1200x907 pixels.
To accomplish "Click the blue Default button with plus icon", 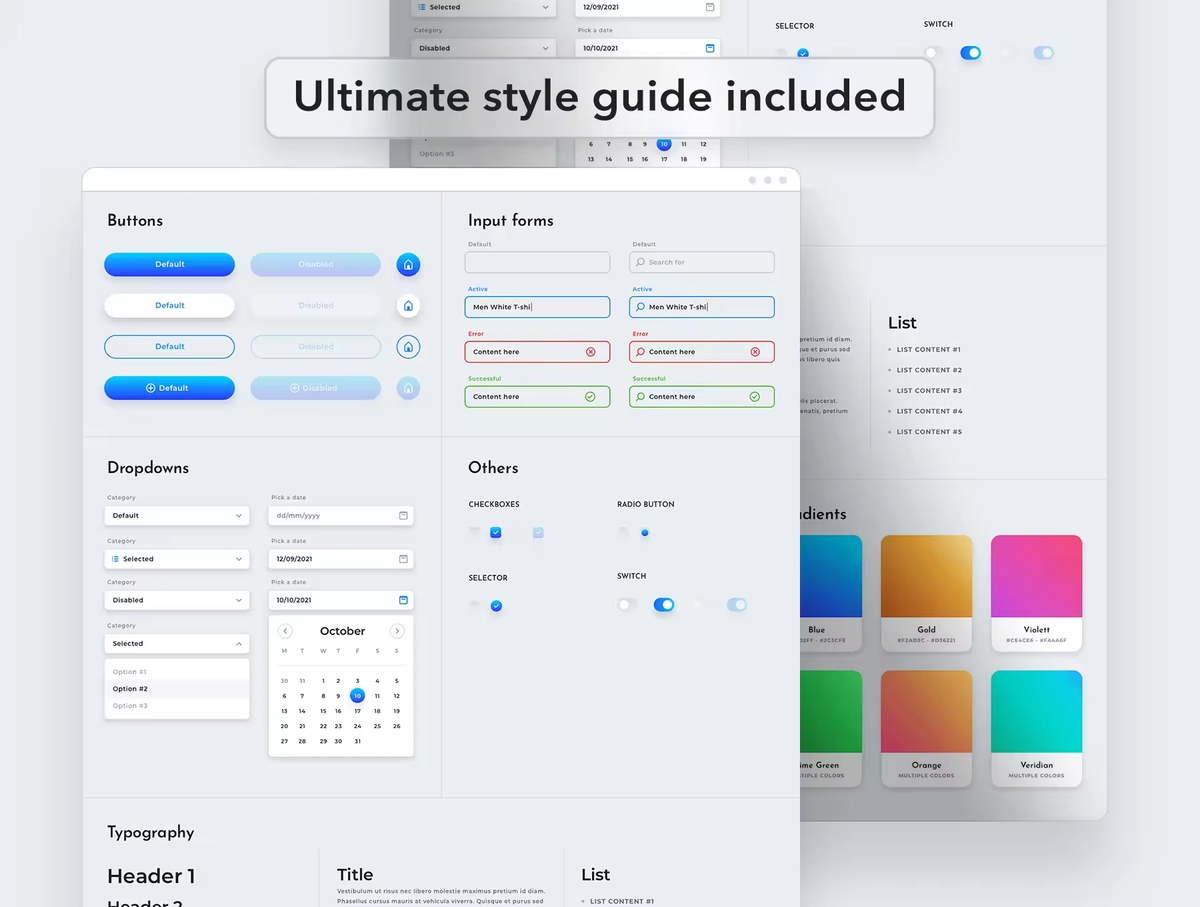I will click(169, 388).
